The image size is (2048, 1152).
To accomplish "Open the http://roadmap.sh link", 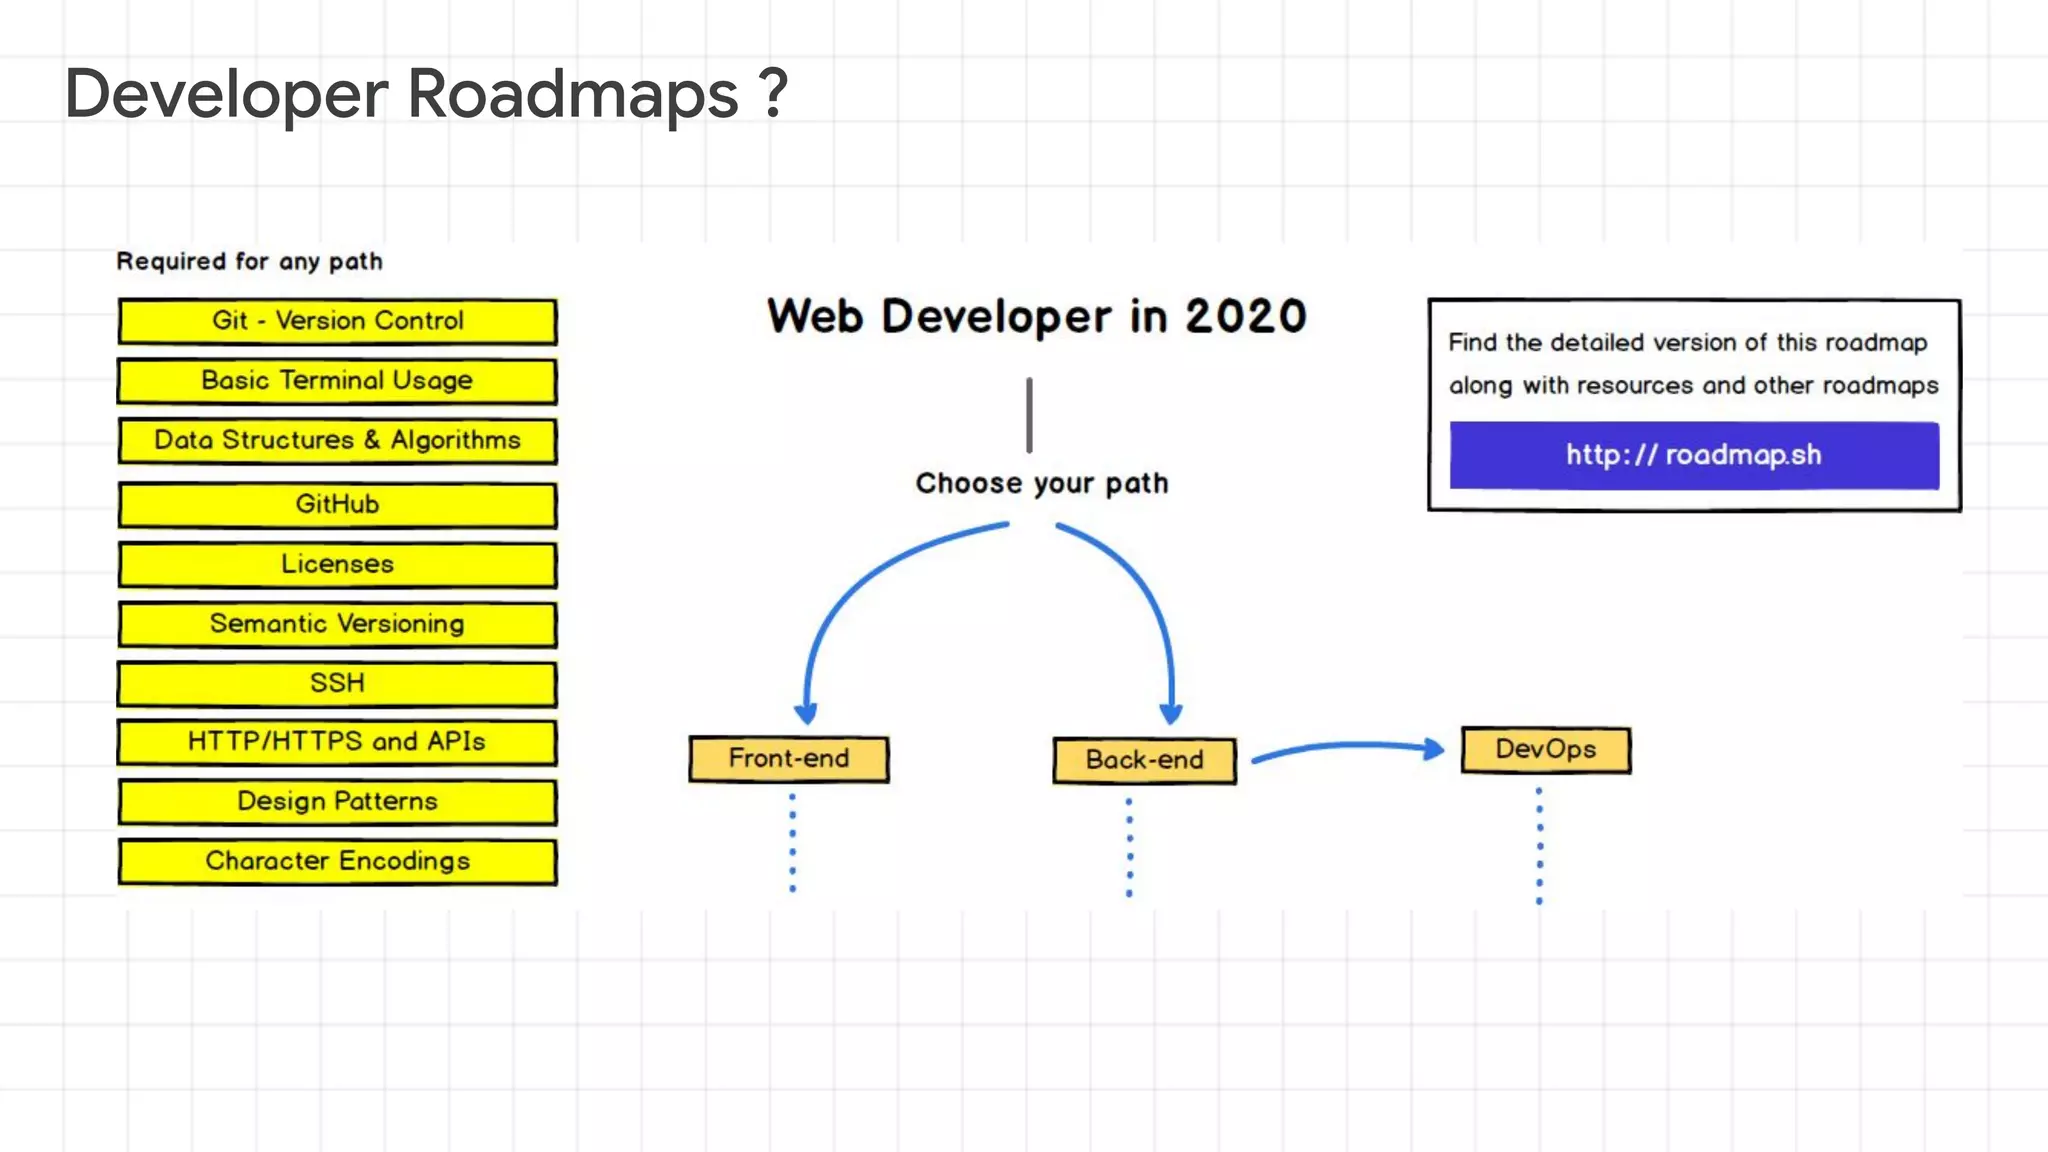I will [1693, 455].
